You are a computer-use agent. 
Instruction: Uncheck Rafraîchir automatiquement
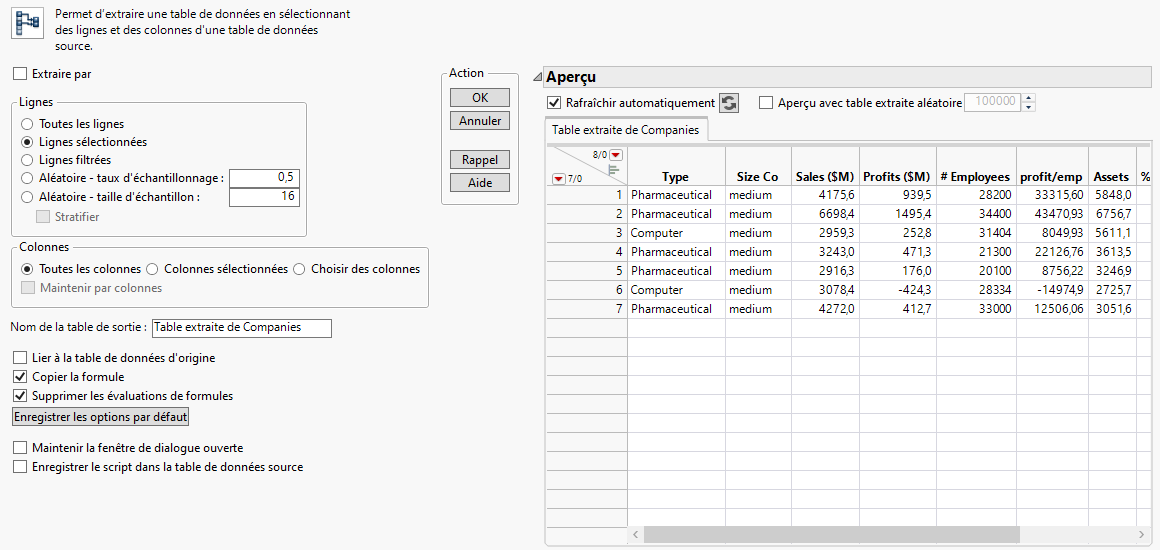click(x=554, y=103)
